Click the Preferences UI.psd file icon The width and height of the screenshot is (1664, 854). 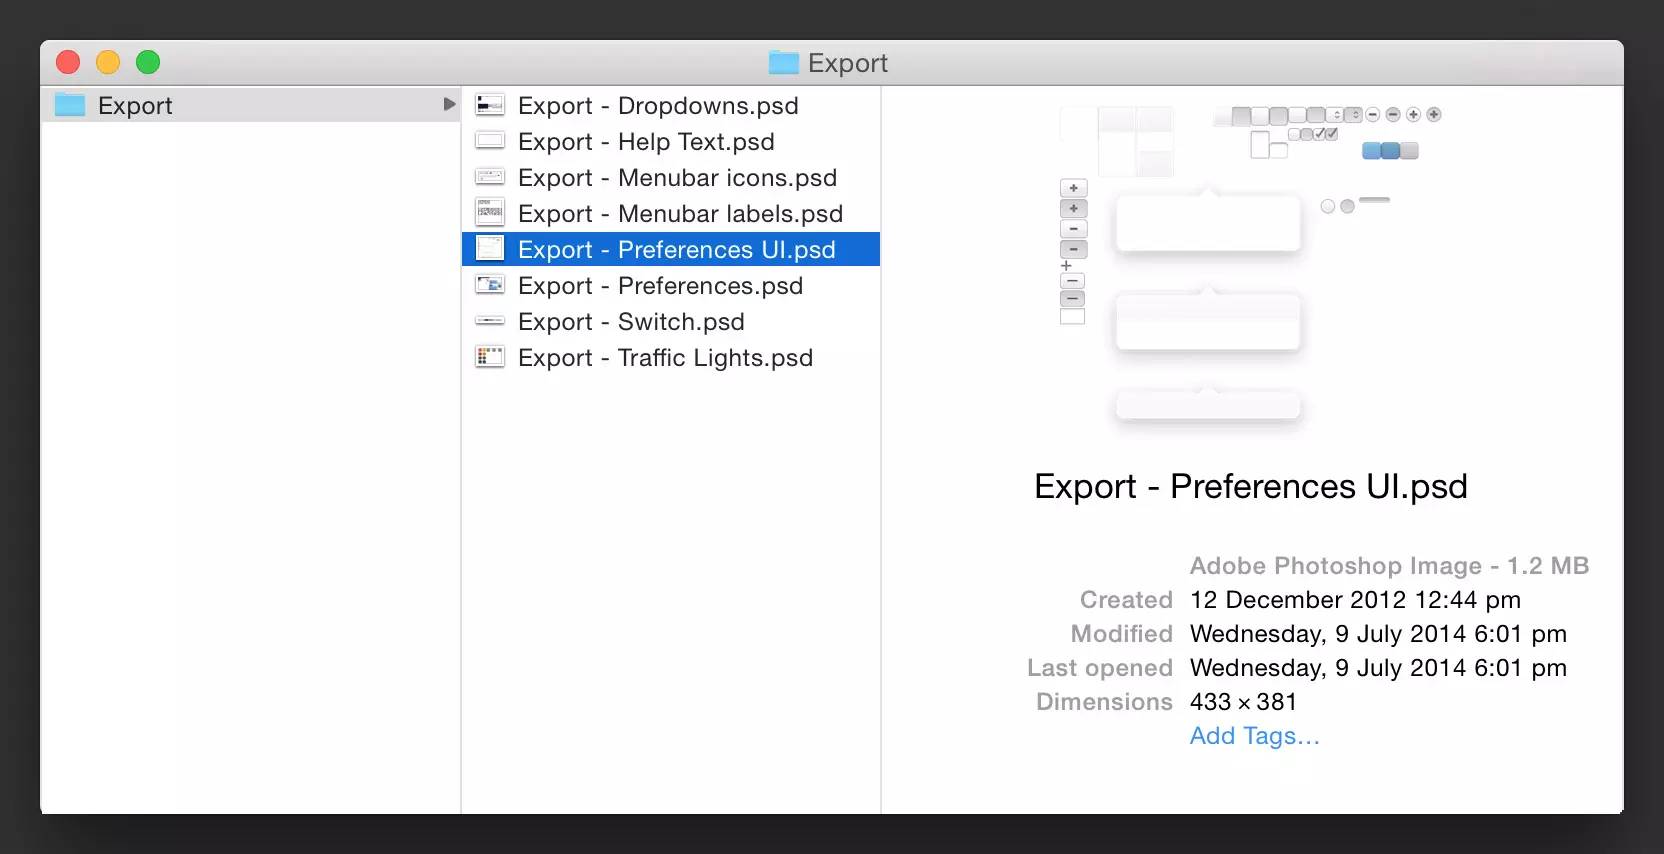(x=489, y=249)
